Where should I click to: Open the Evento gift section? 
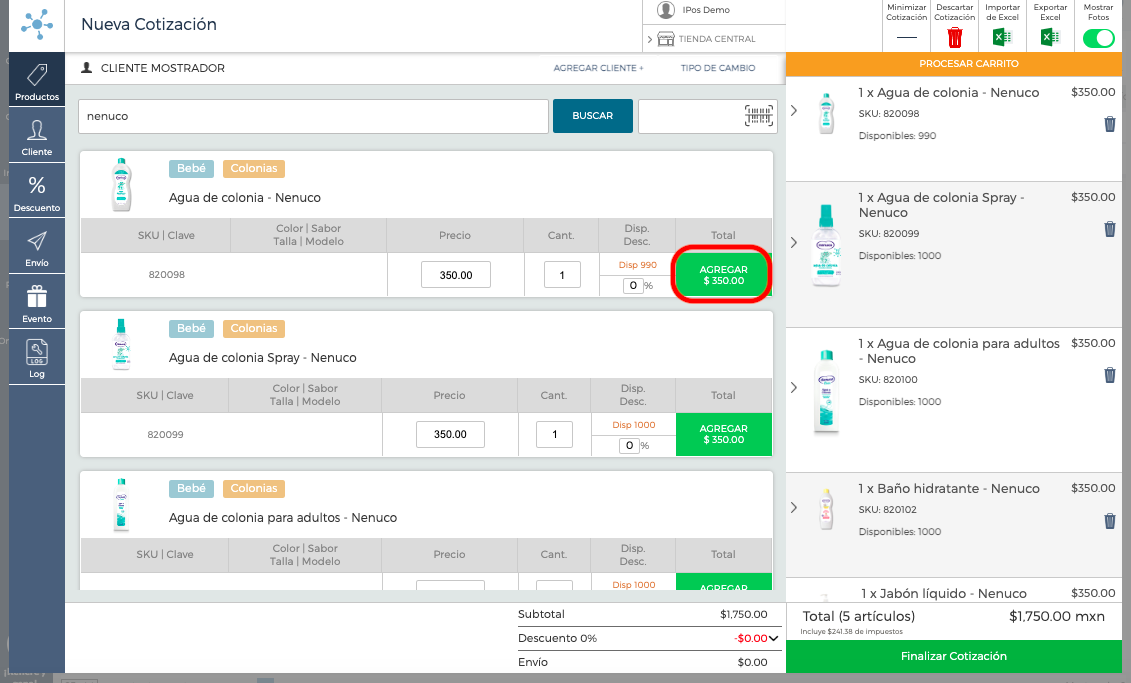coord(37,302)
